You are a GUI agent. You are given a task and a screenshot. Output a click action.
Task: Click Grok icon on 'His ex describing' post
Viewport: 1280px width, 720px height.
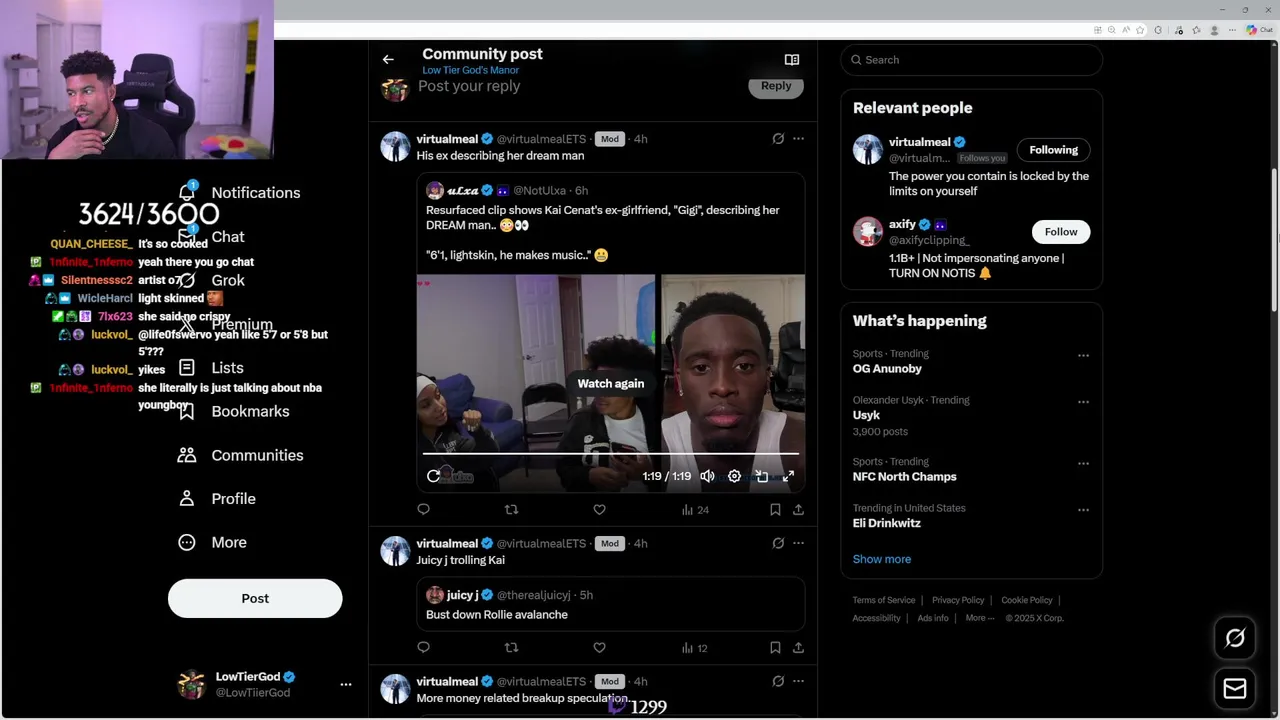[x=778, y=139]
